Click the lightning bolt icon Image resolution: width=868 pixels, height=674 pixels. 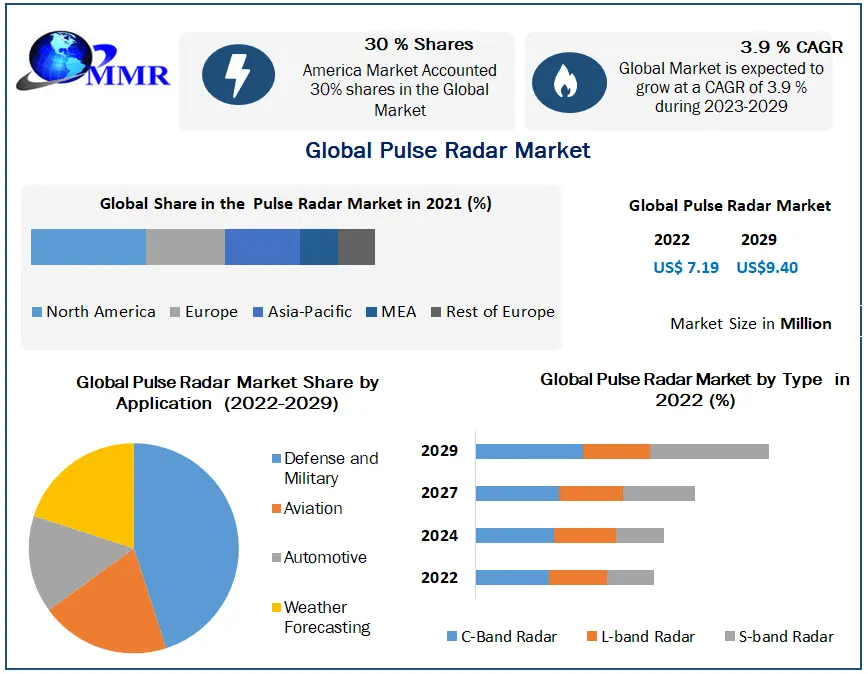click(239, 81)
